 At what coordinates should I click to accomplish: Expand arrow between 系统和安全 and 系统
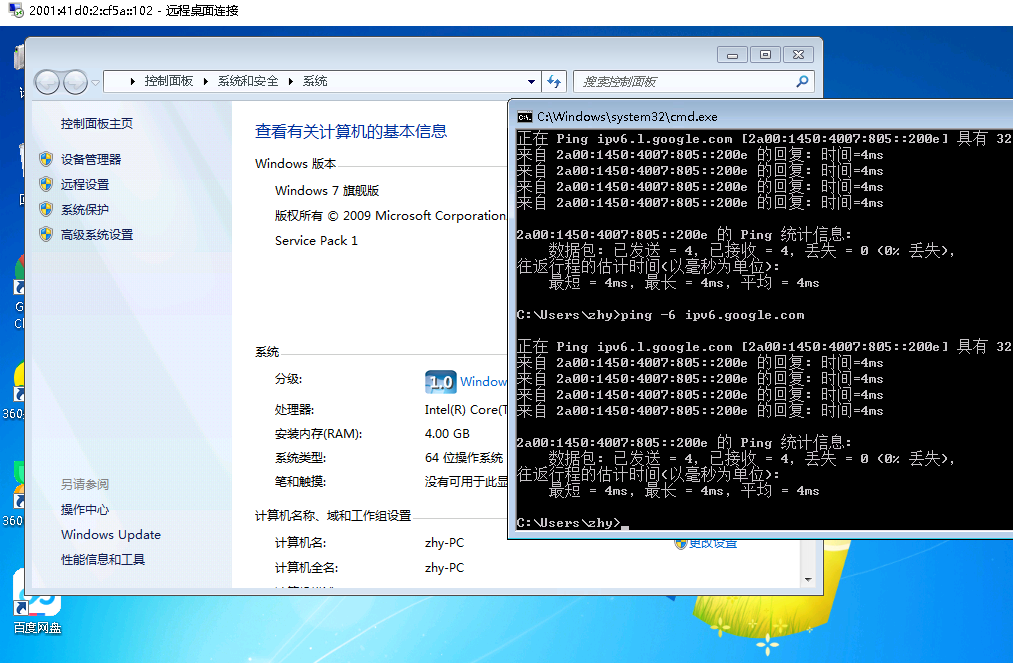point(291,81)
